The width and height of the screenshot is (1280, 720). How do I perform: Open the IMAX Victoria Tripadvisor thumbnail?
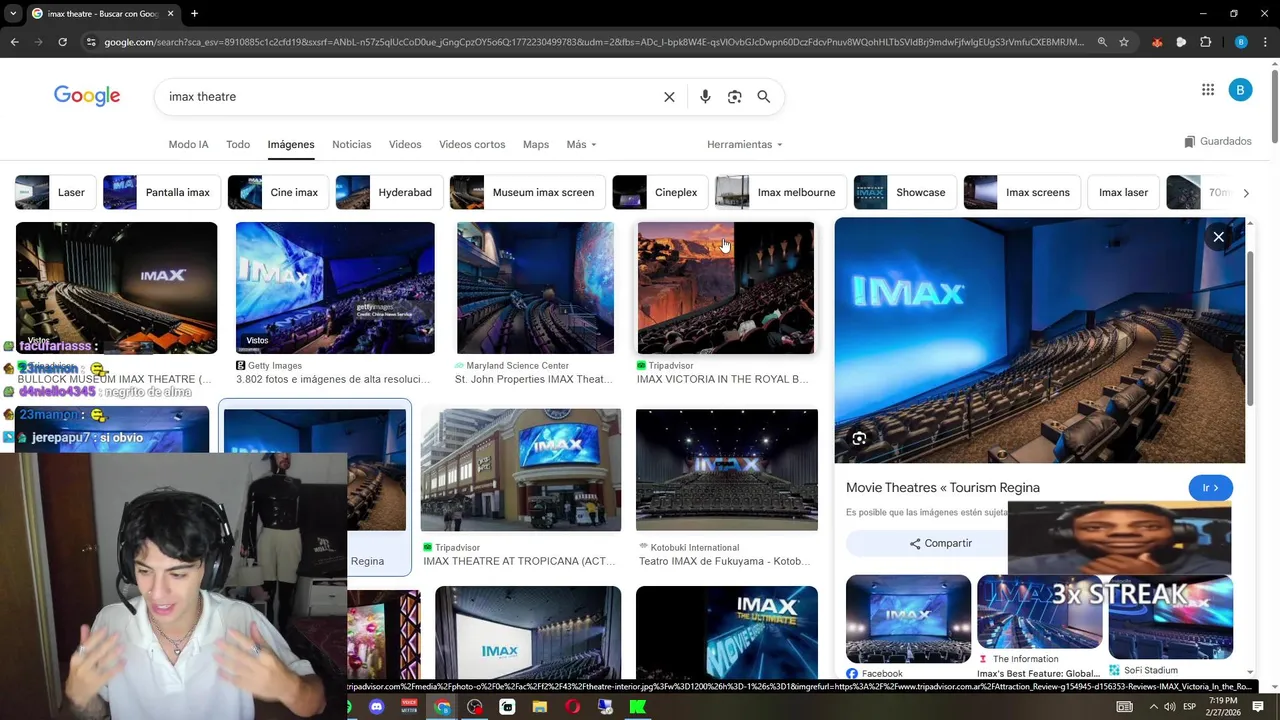(726, 288)
